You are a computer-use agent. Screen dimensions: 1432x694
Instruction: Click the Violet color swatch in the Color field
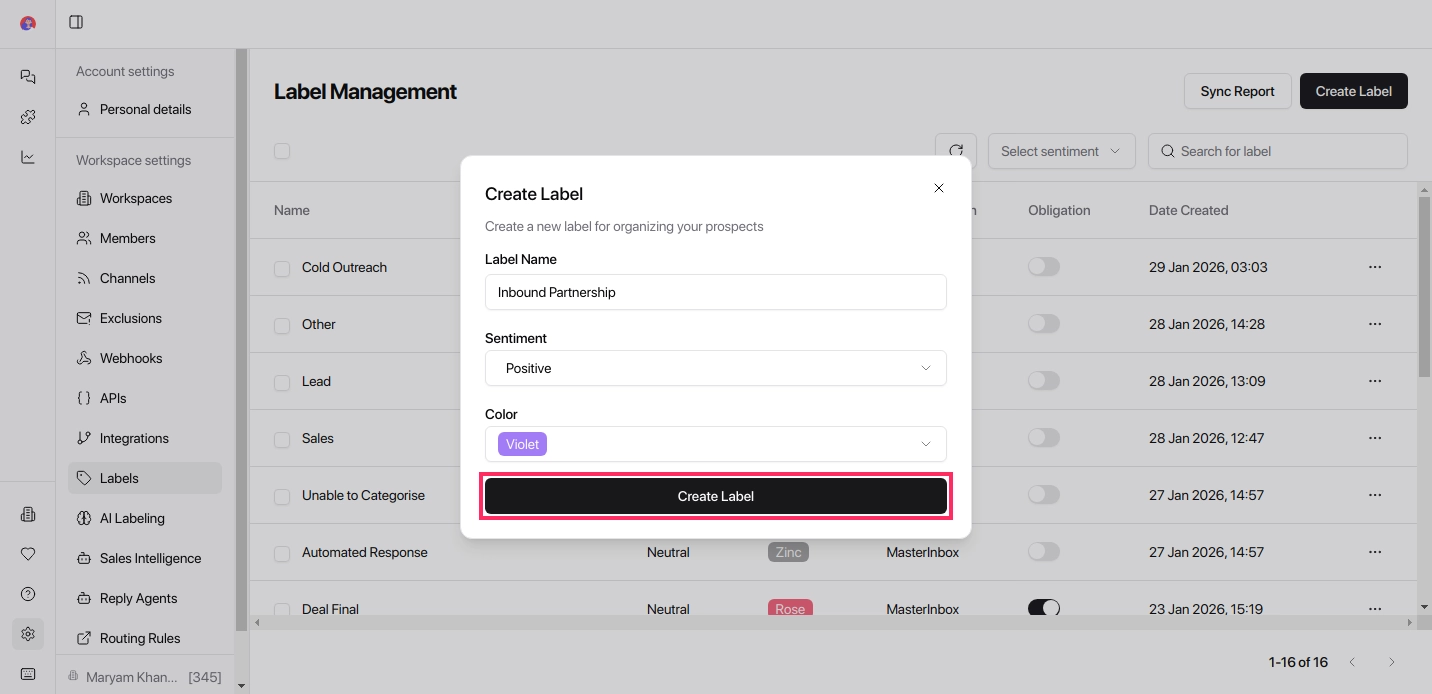(x=521, y=443)
